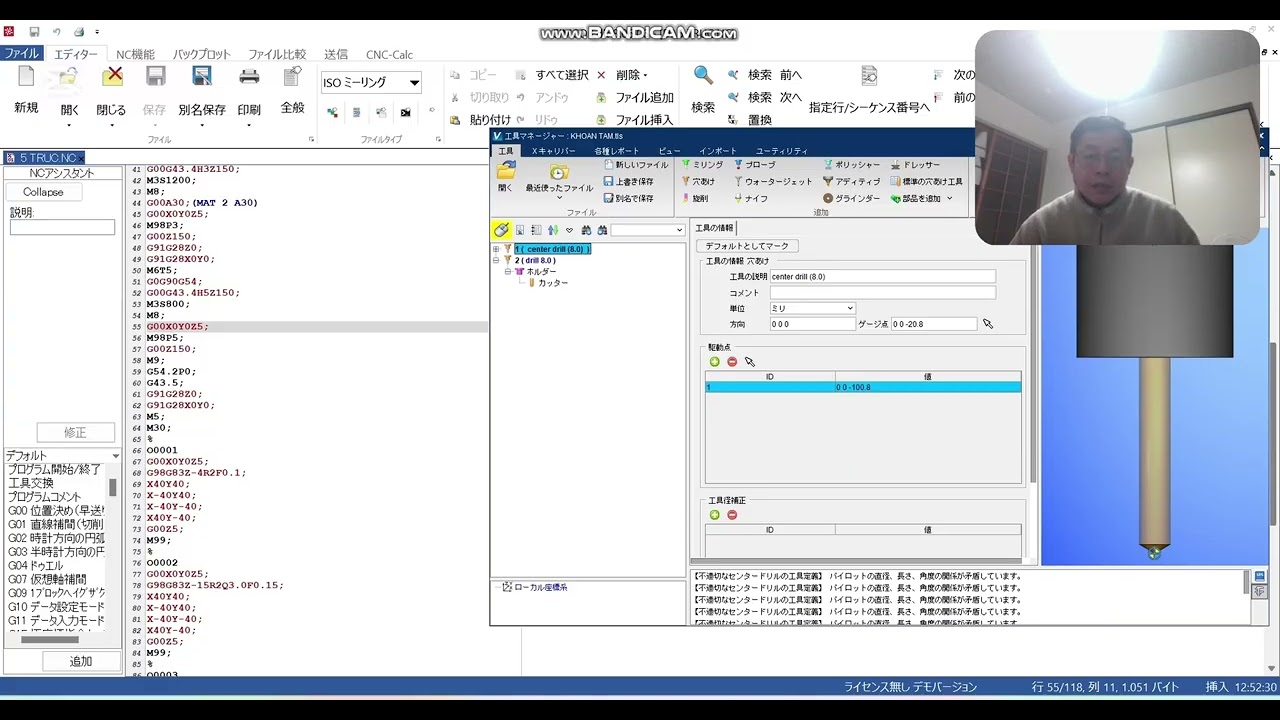Image resolution: width=1280 pixels, height=720 pixels.
Task: Click the red remove icon under 駆動点
Action: click(732, 362)
